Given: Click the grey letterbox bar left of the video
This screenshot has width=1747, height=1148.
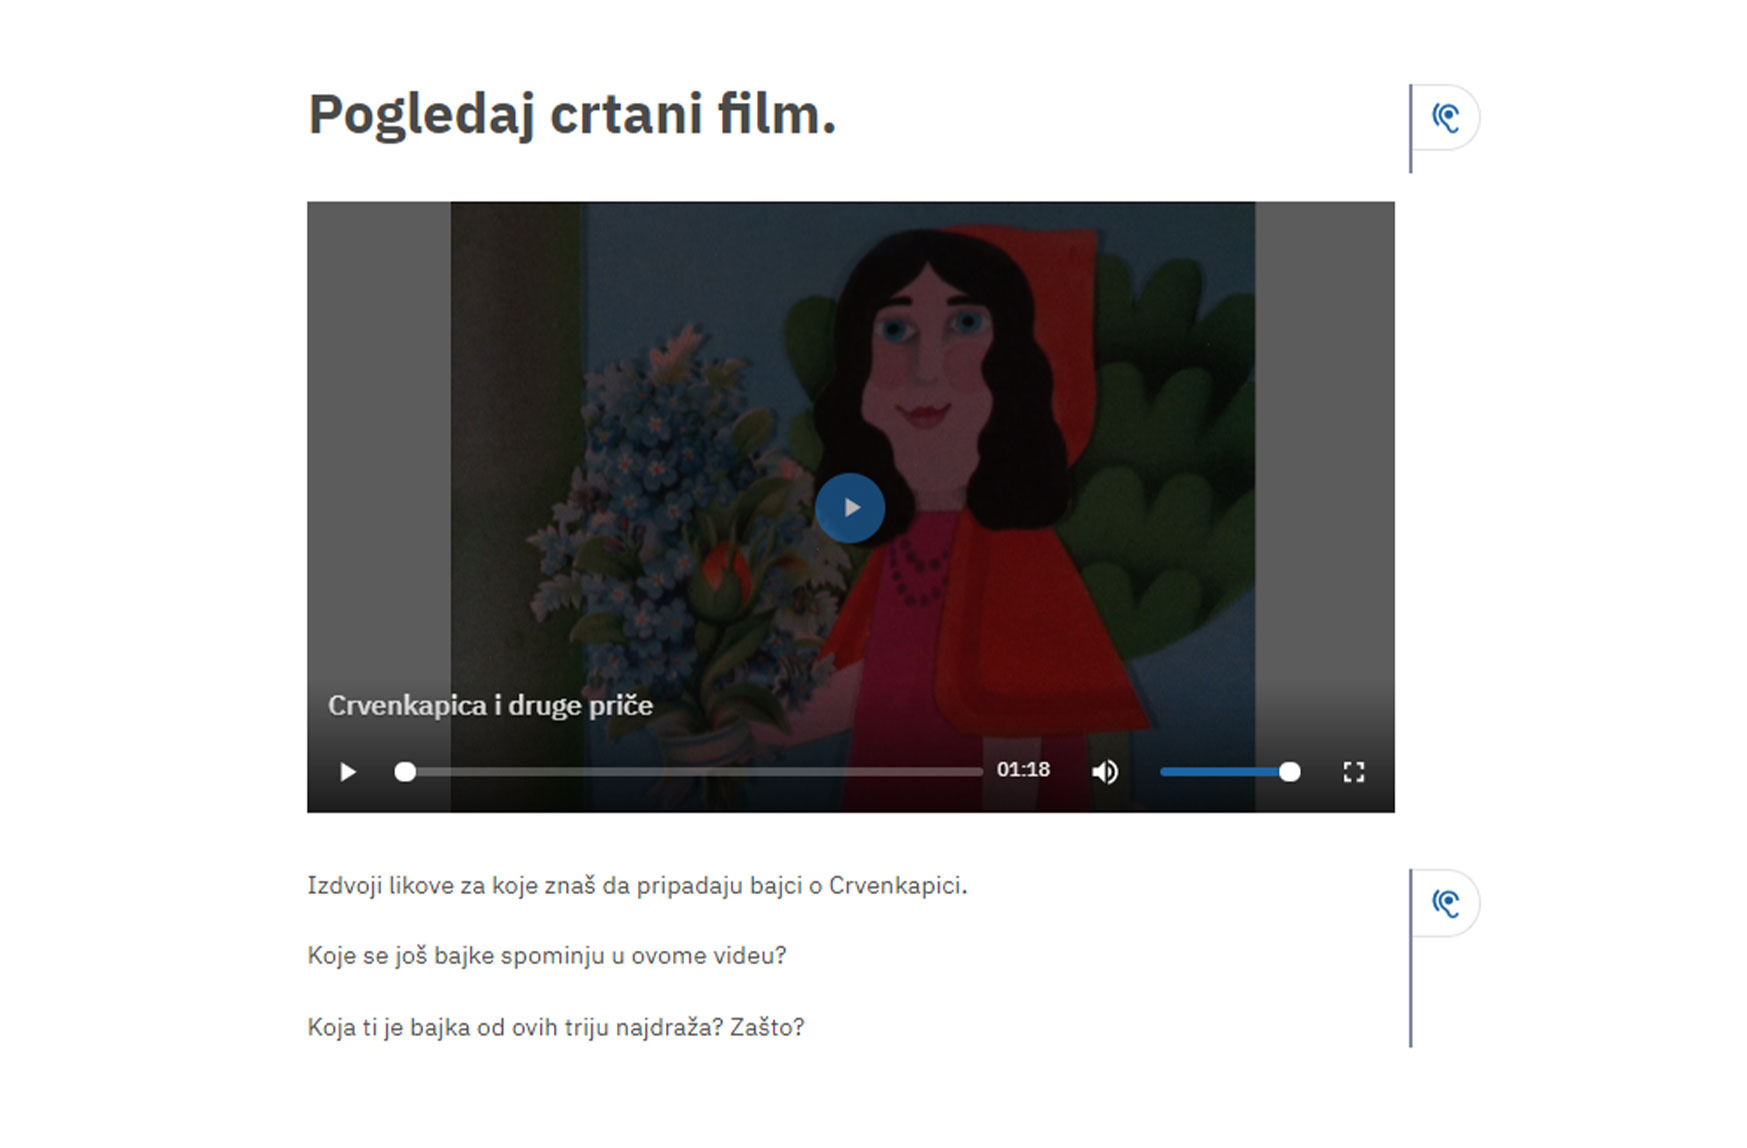Looking at the screenshot, I should pyautogui.click(x=379, y=450).
